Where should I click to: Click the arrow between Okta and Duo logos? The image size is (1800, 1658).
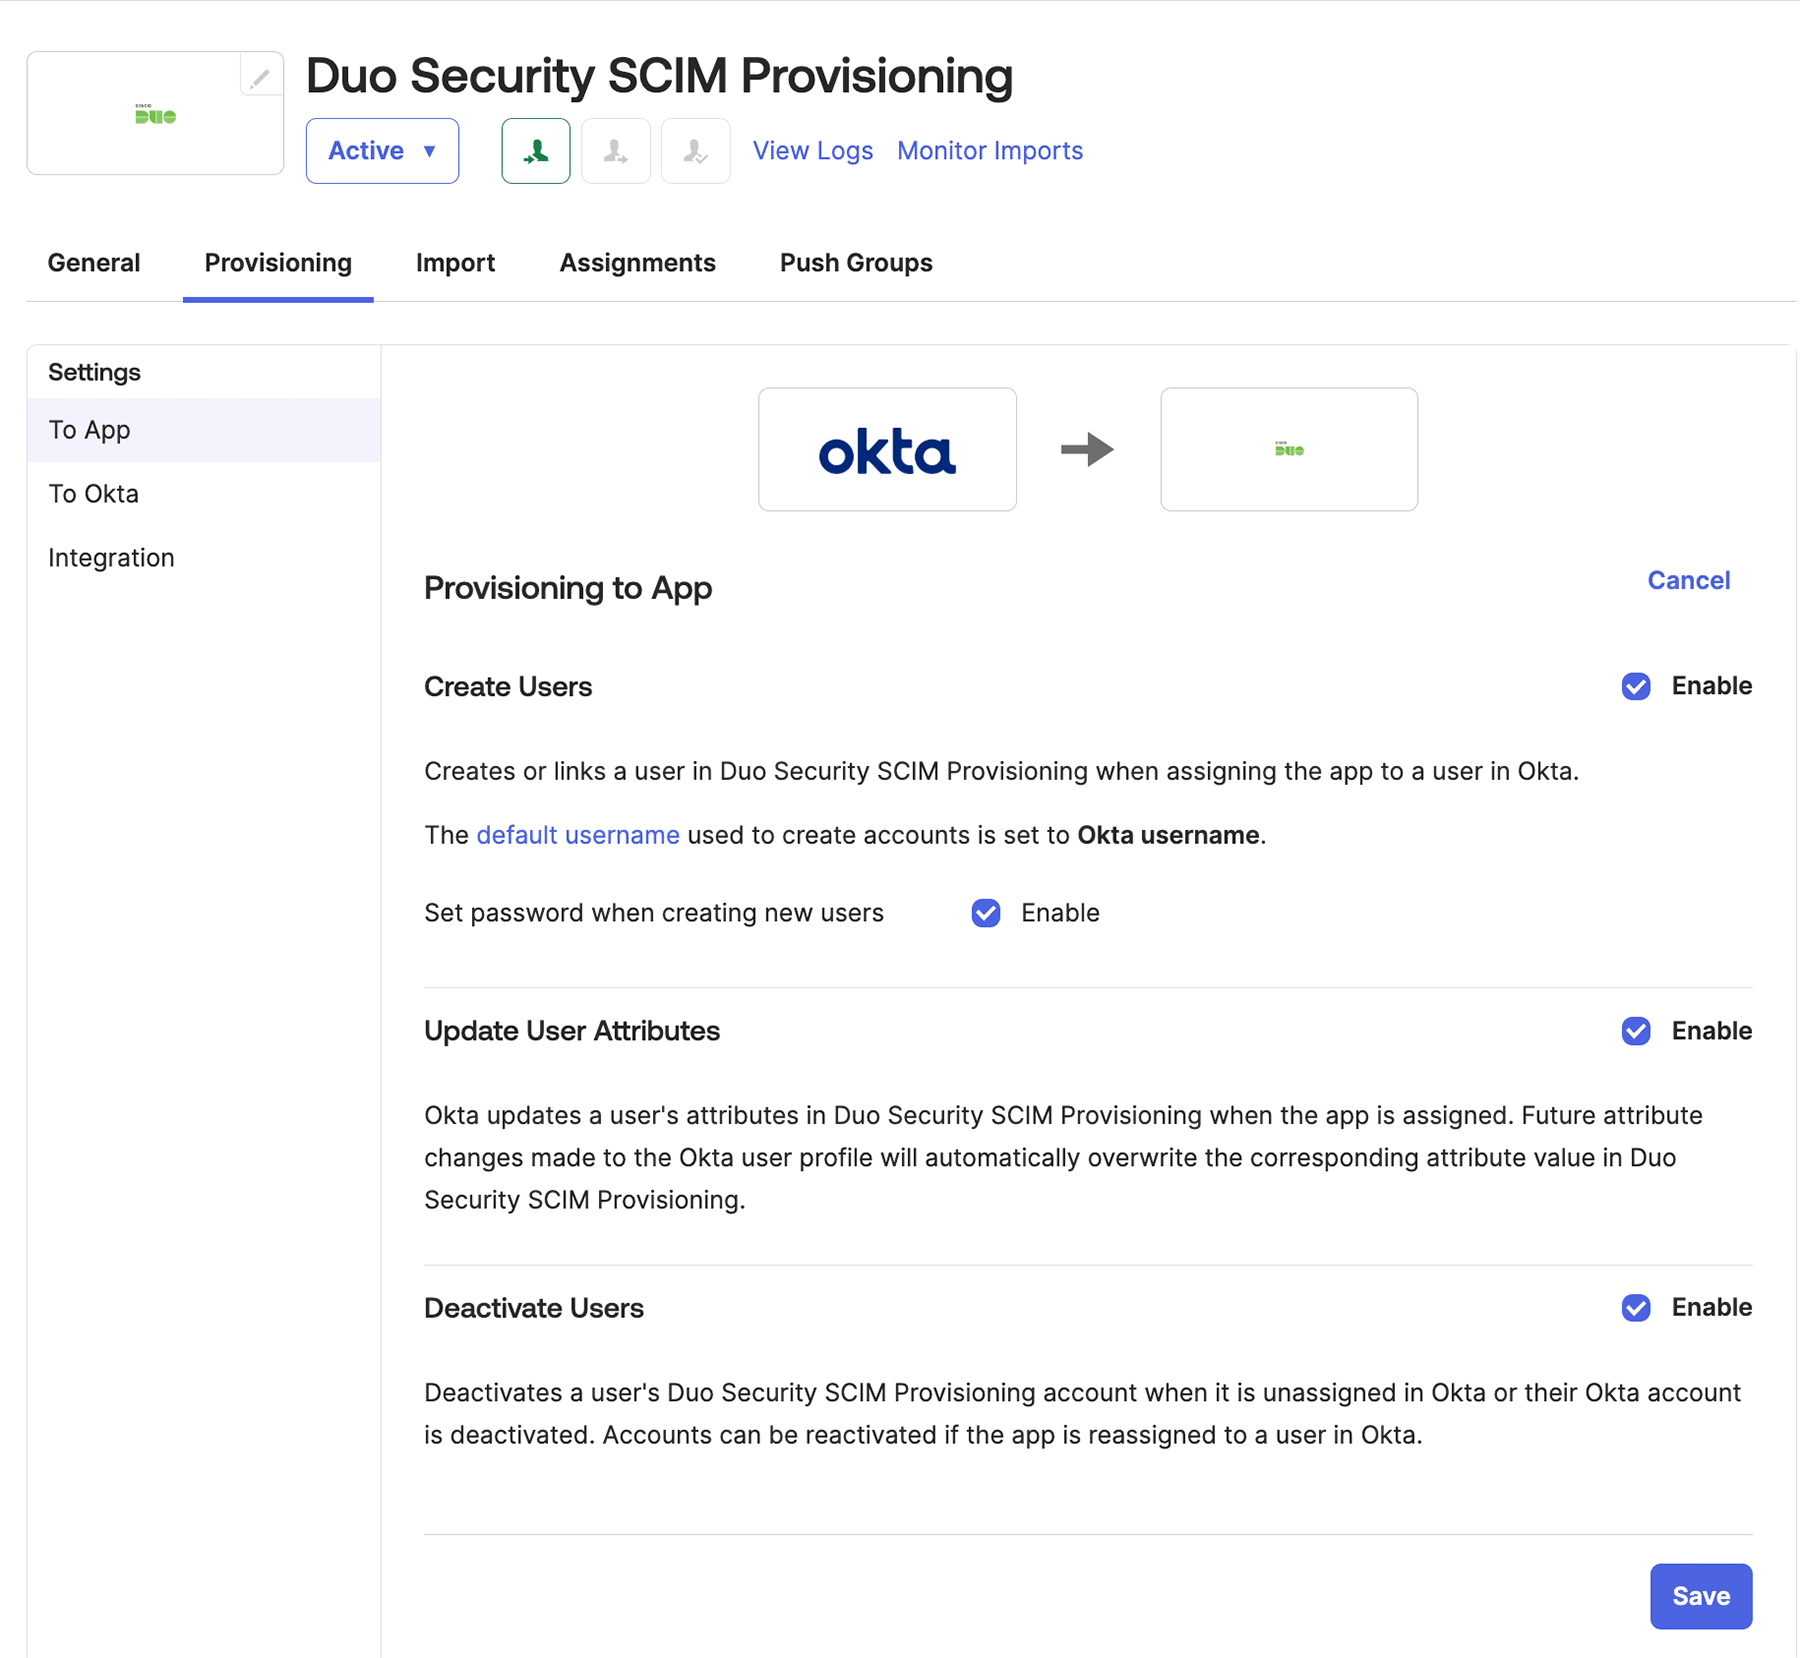[x=1088, y=449]
